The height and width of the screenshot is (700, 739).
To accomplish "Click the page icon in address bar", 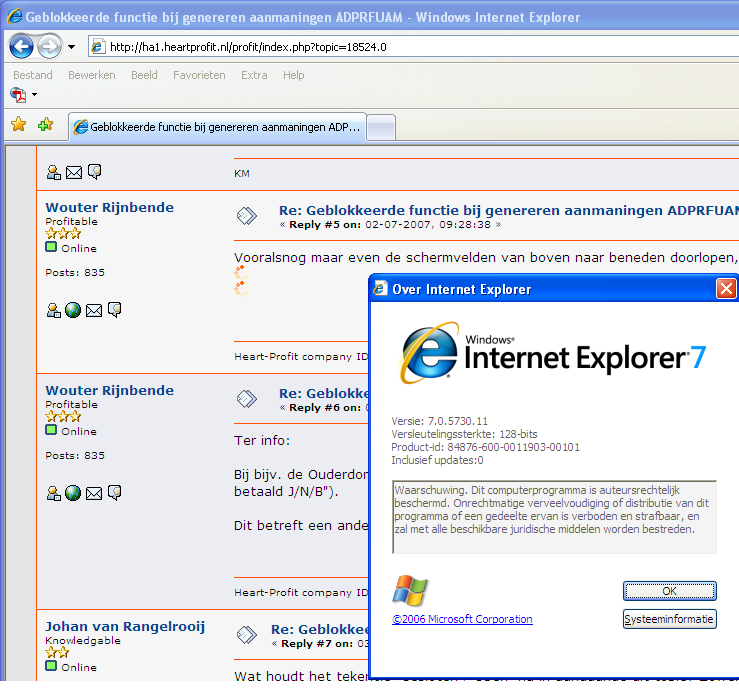I will [98, 47].
